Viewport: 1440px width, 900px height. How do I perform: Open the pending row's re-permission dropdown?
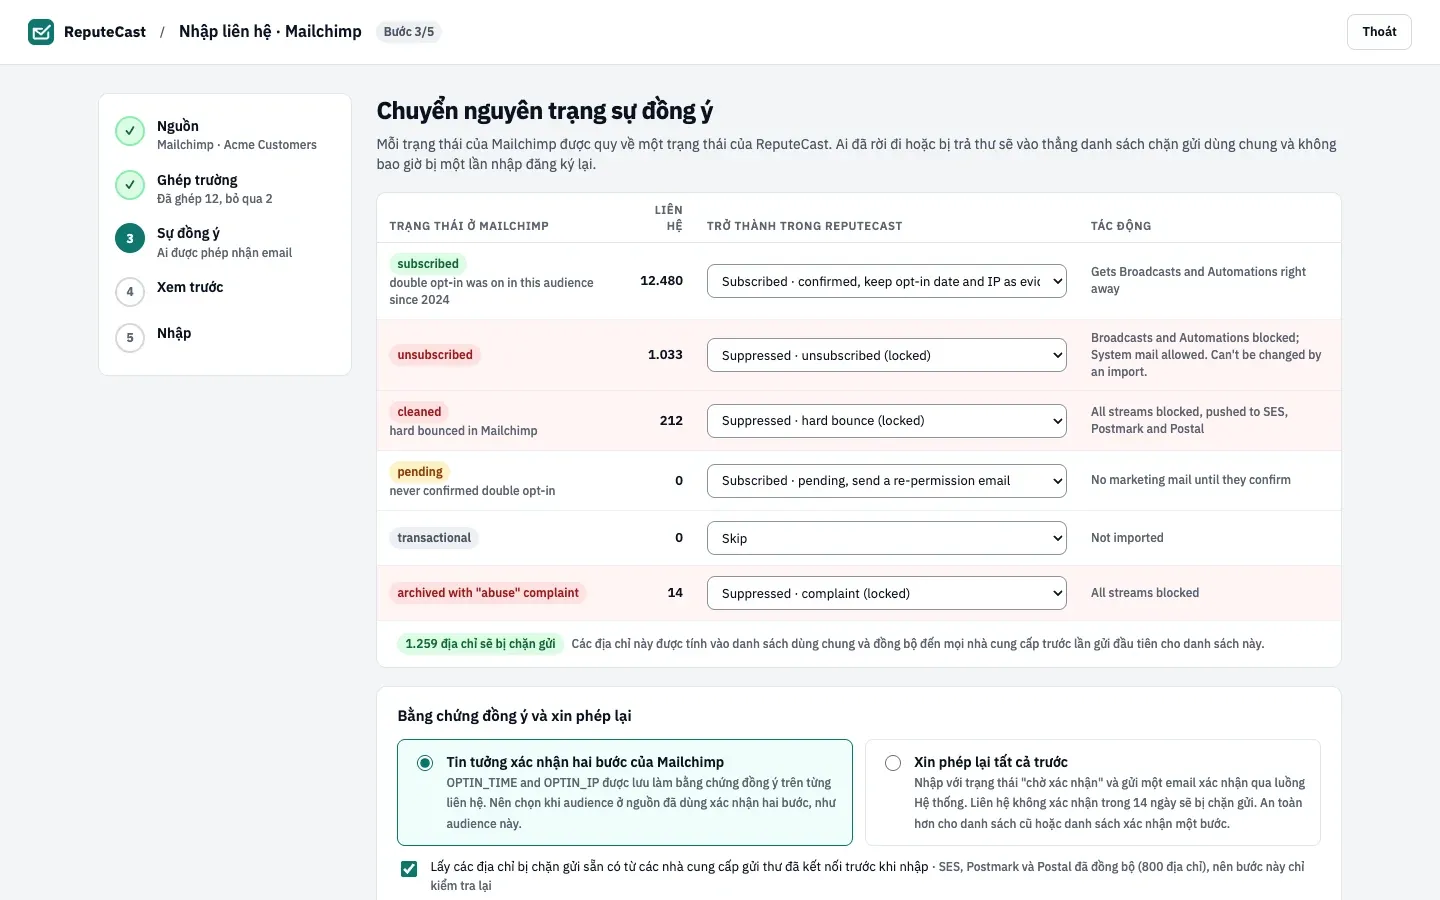(x=887, y=481)
